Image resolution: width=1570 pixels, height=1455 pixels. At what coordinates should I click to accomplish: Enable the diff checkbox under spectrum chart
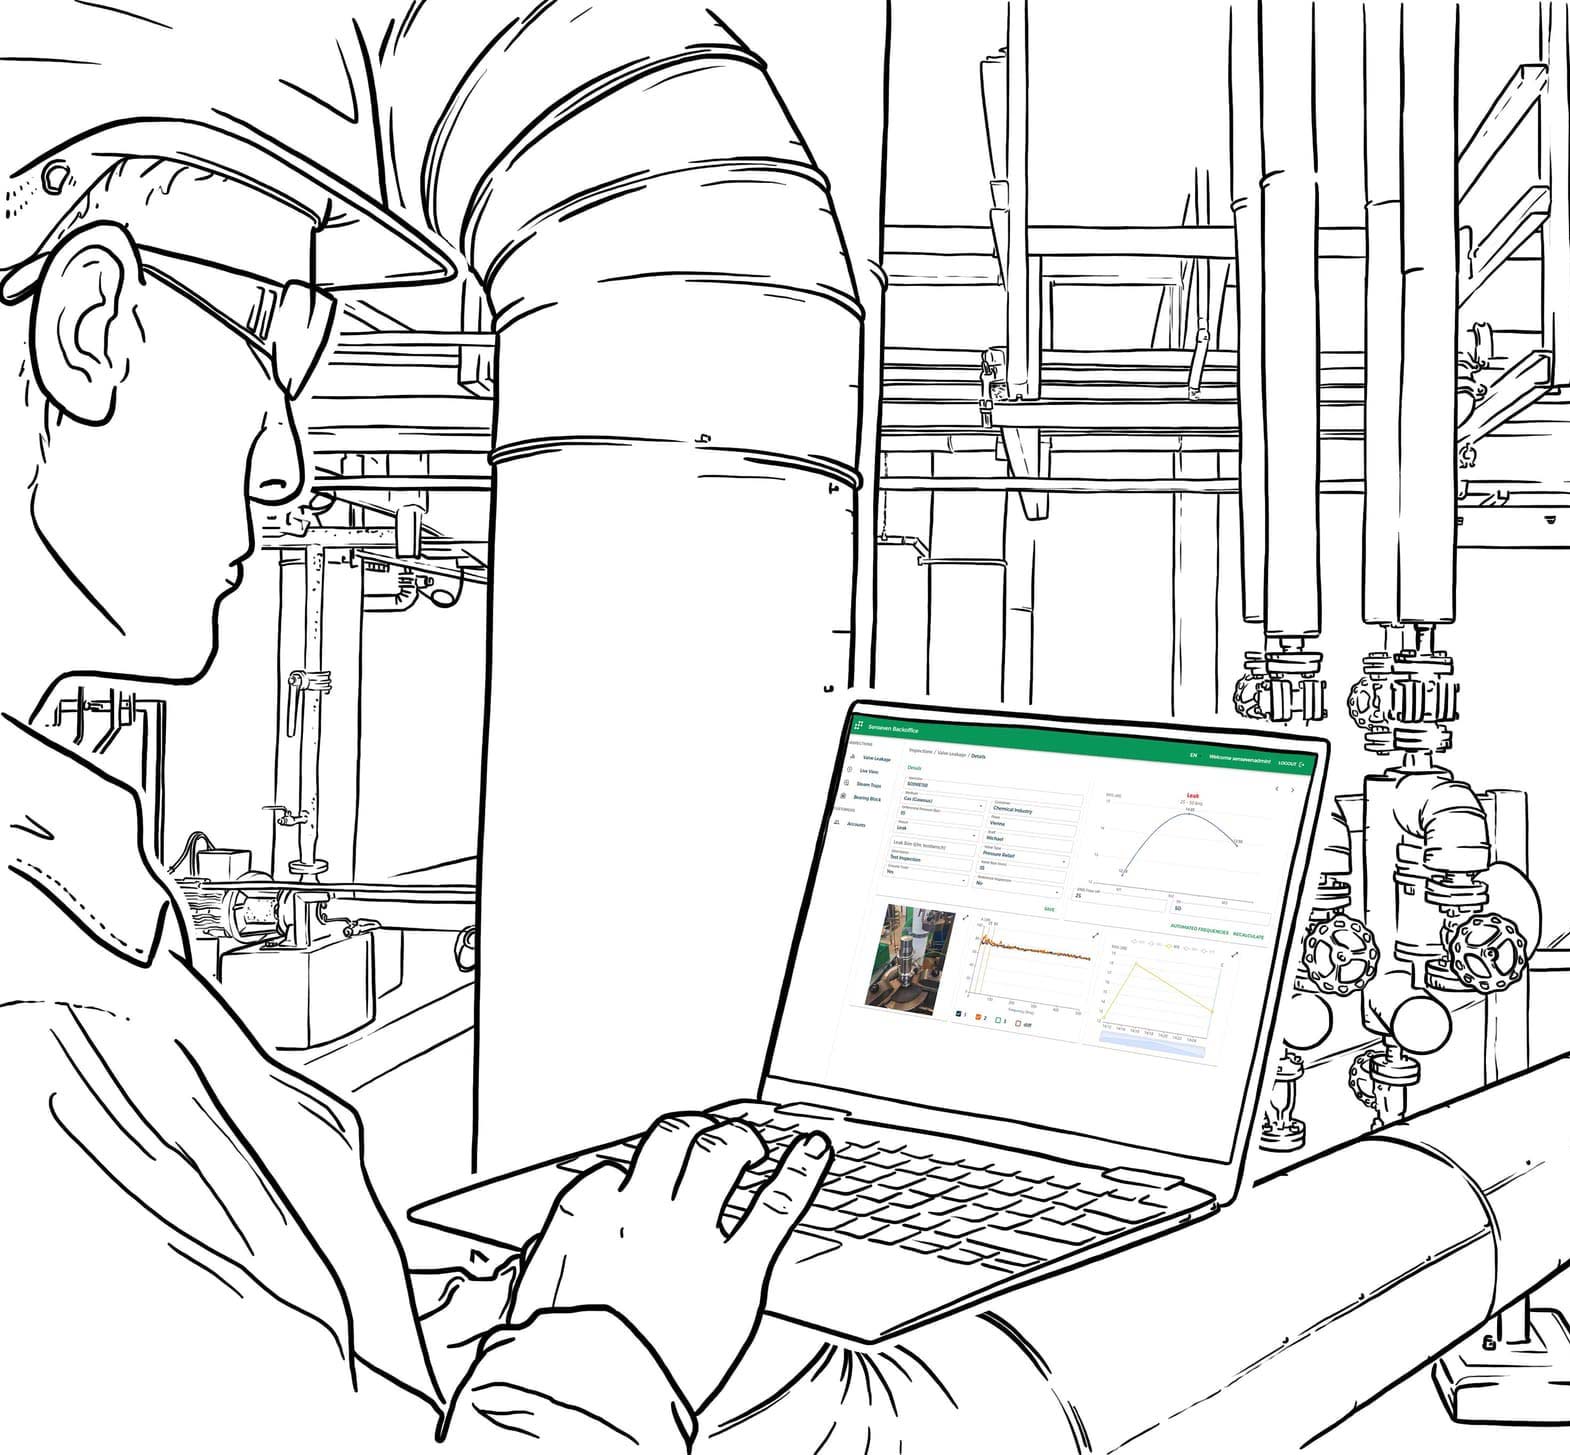pyautogui.click(x=1018, y=1023)
